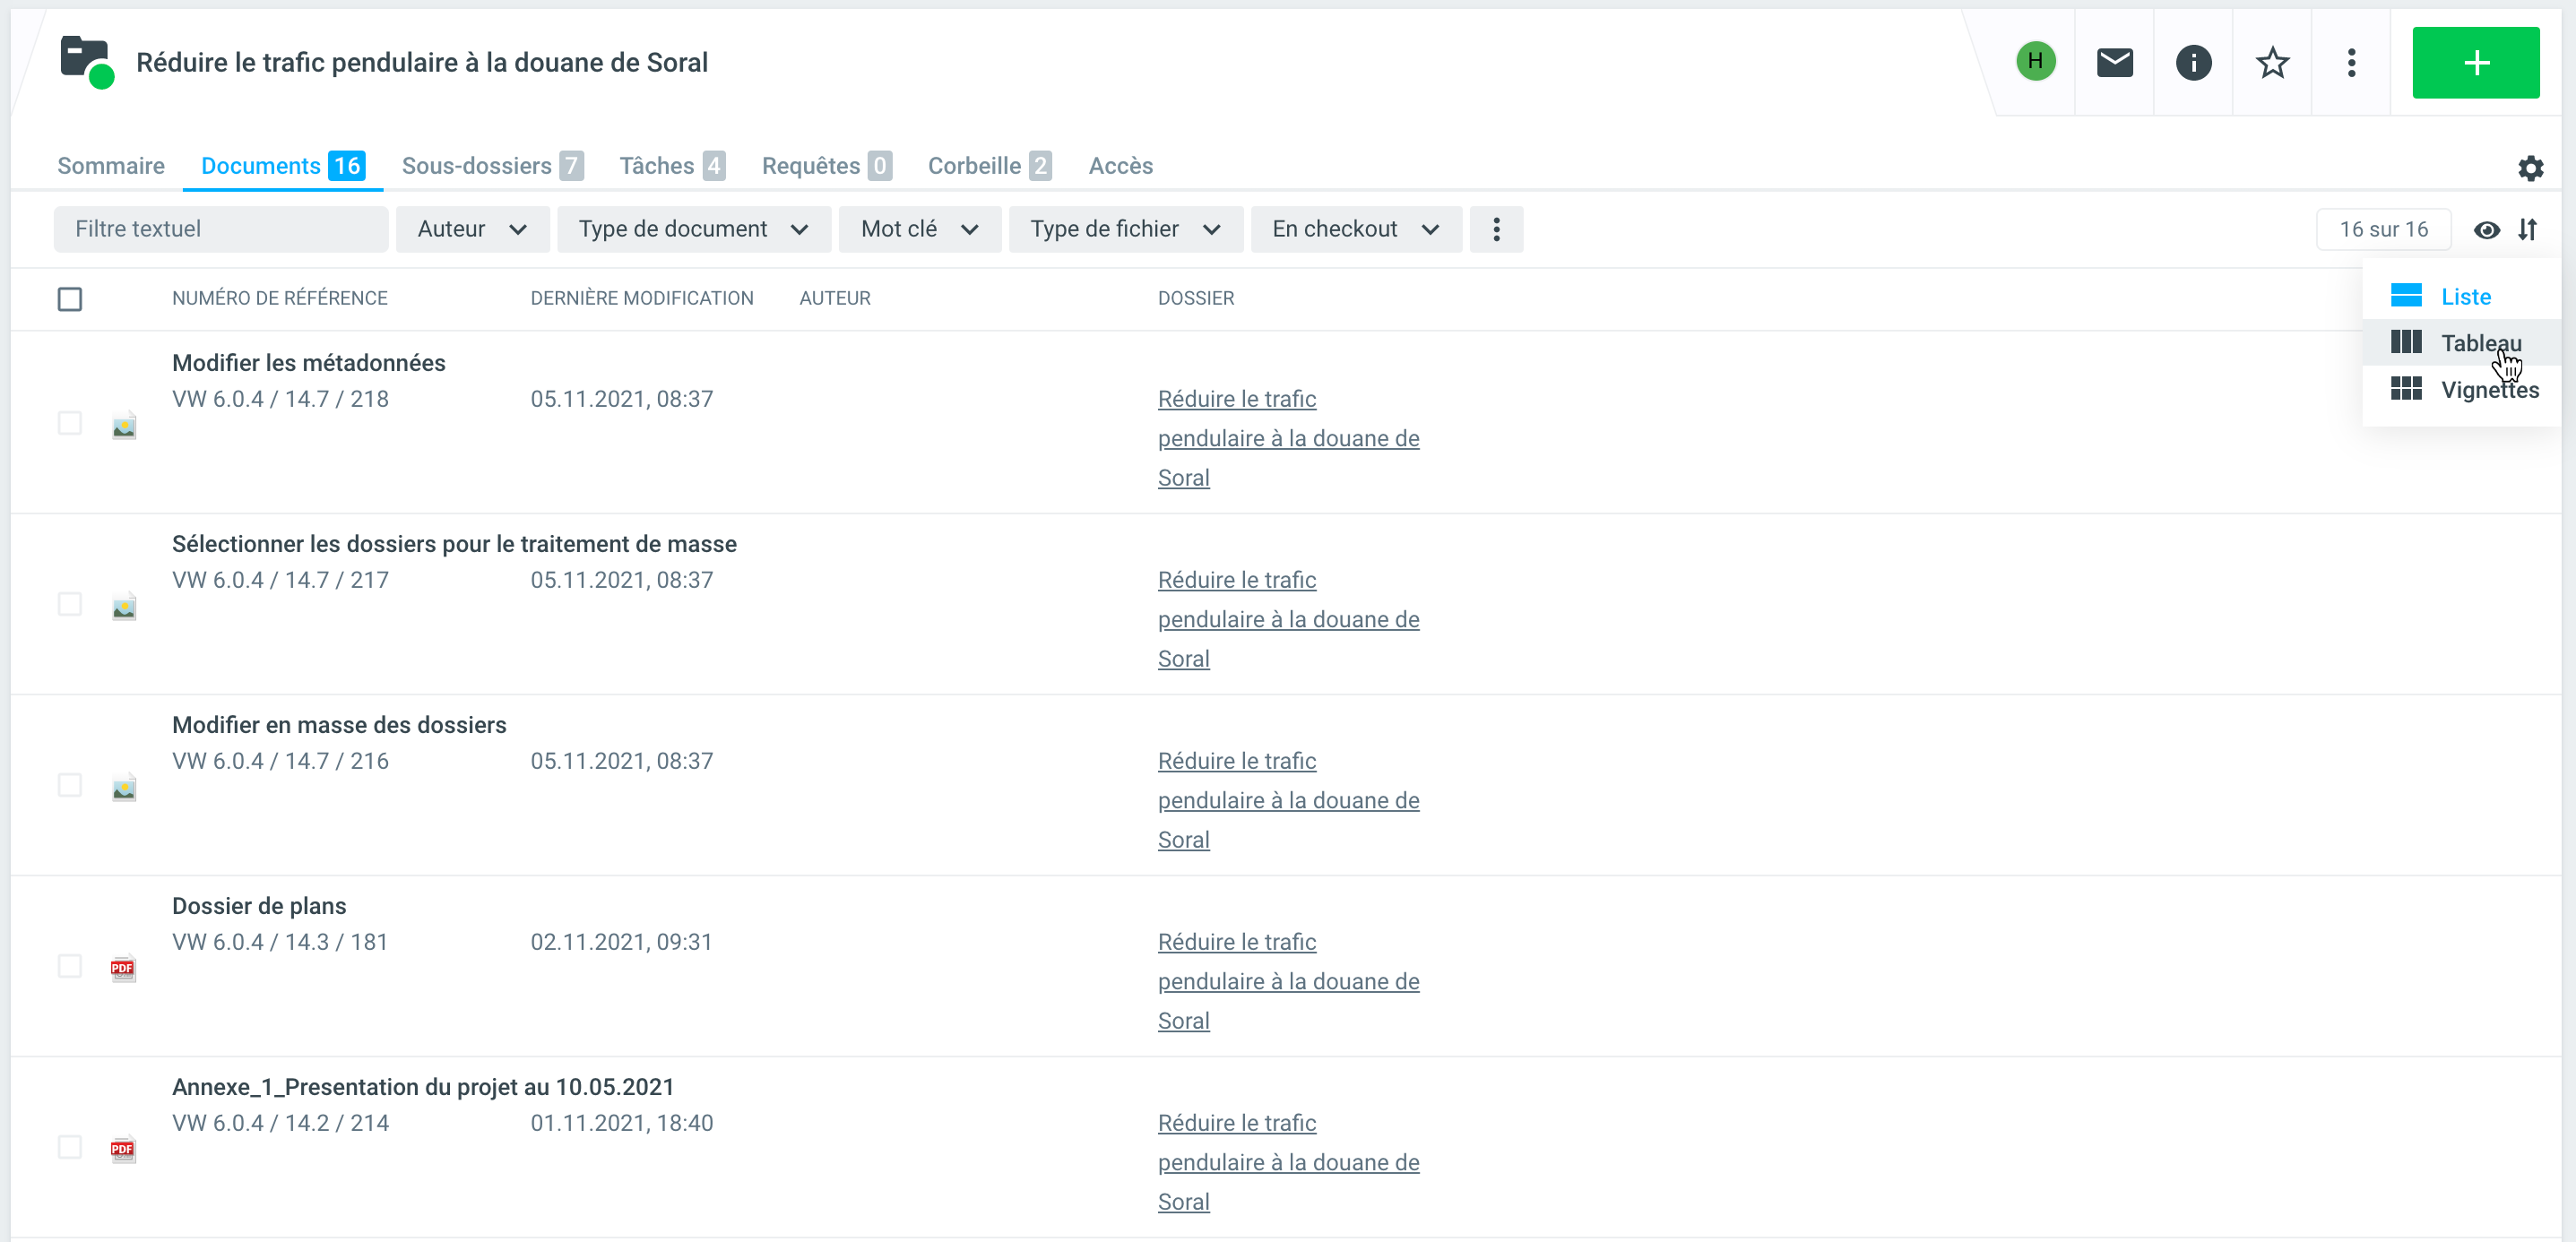Click the info circle icon
This screenshot has height=1242, width=2576.
coord(2193,63)
